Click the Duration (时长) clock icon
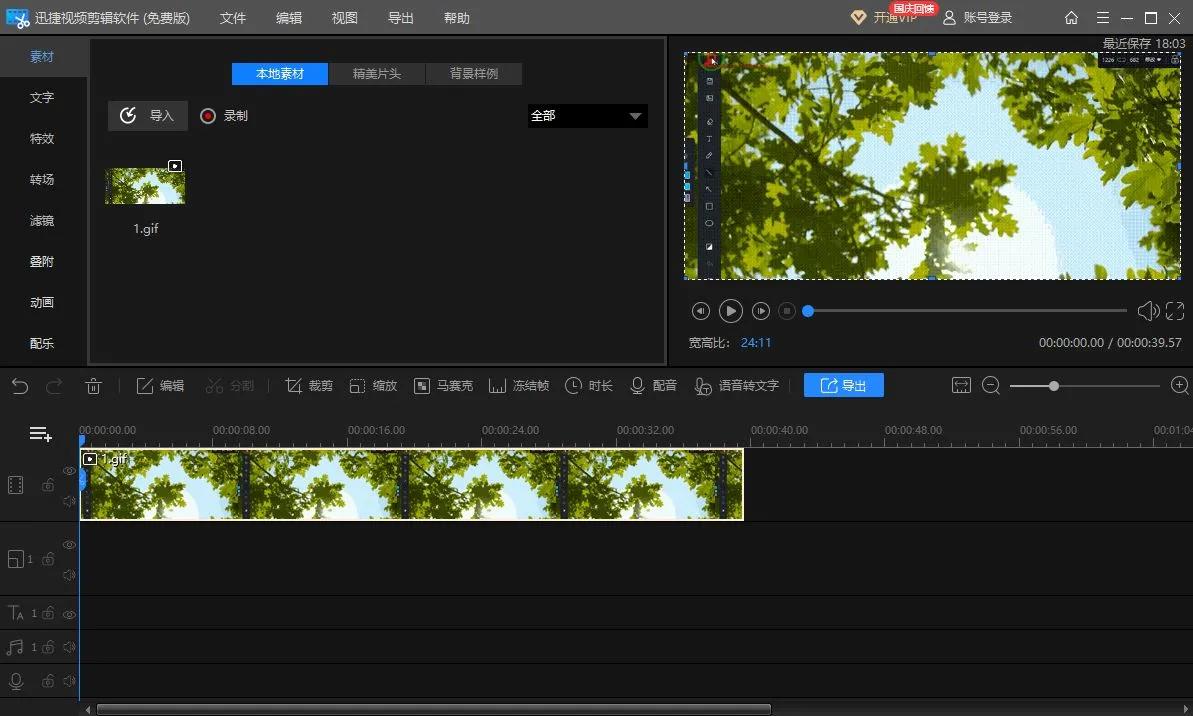Screen dimensions: 1193x716 coord(573,386)
